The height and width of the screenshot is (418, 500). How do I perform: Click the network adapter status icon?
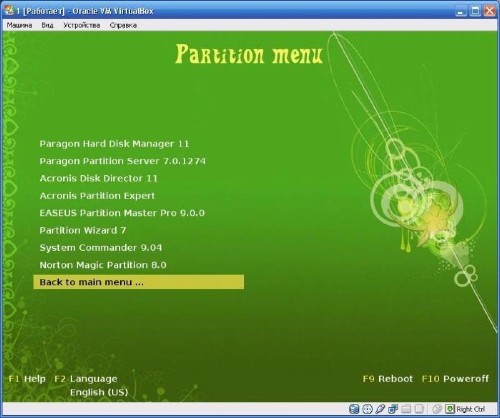point(393,409)
